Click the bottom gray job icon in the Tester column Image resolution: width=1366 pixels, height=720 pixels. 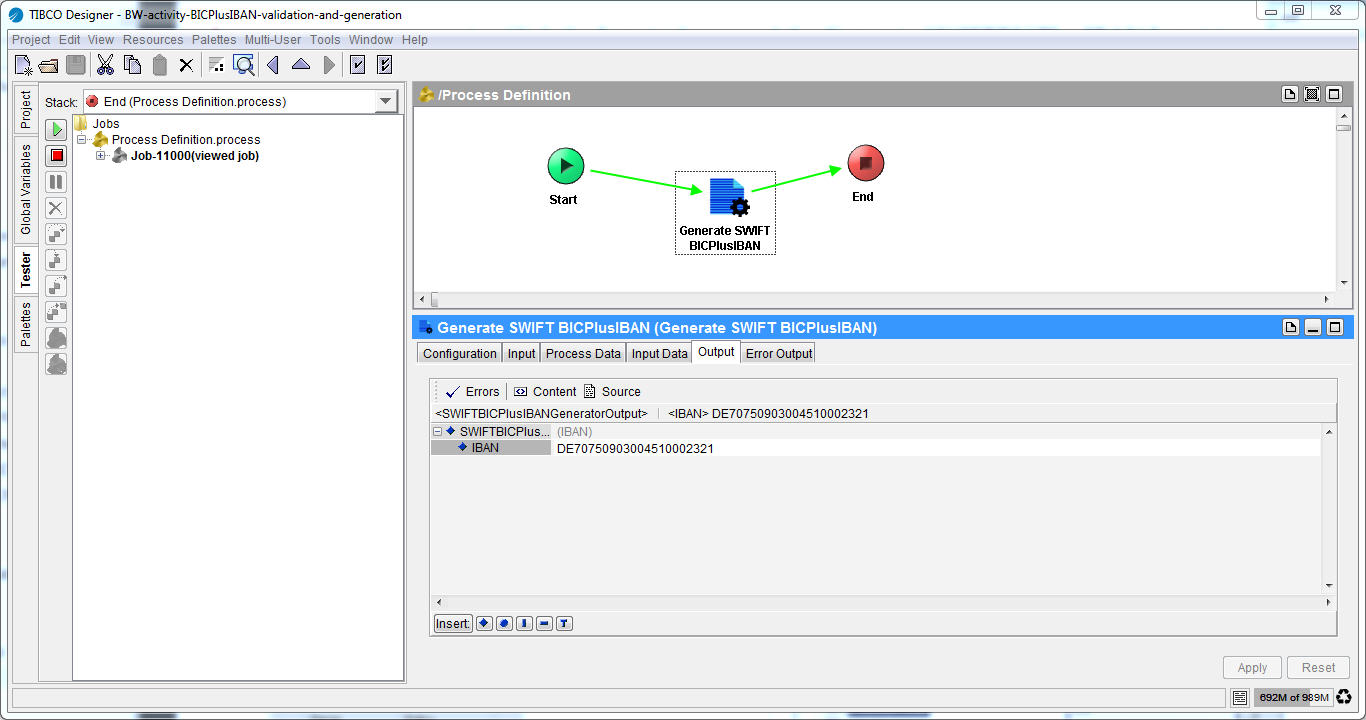click(56, 364)
